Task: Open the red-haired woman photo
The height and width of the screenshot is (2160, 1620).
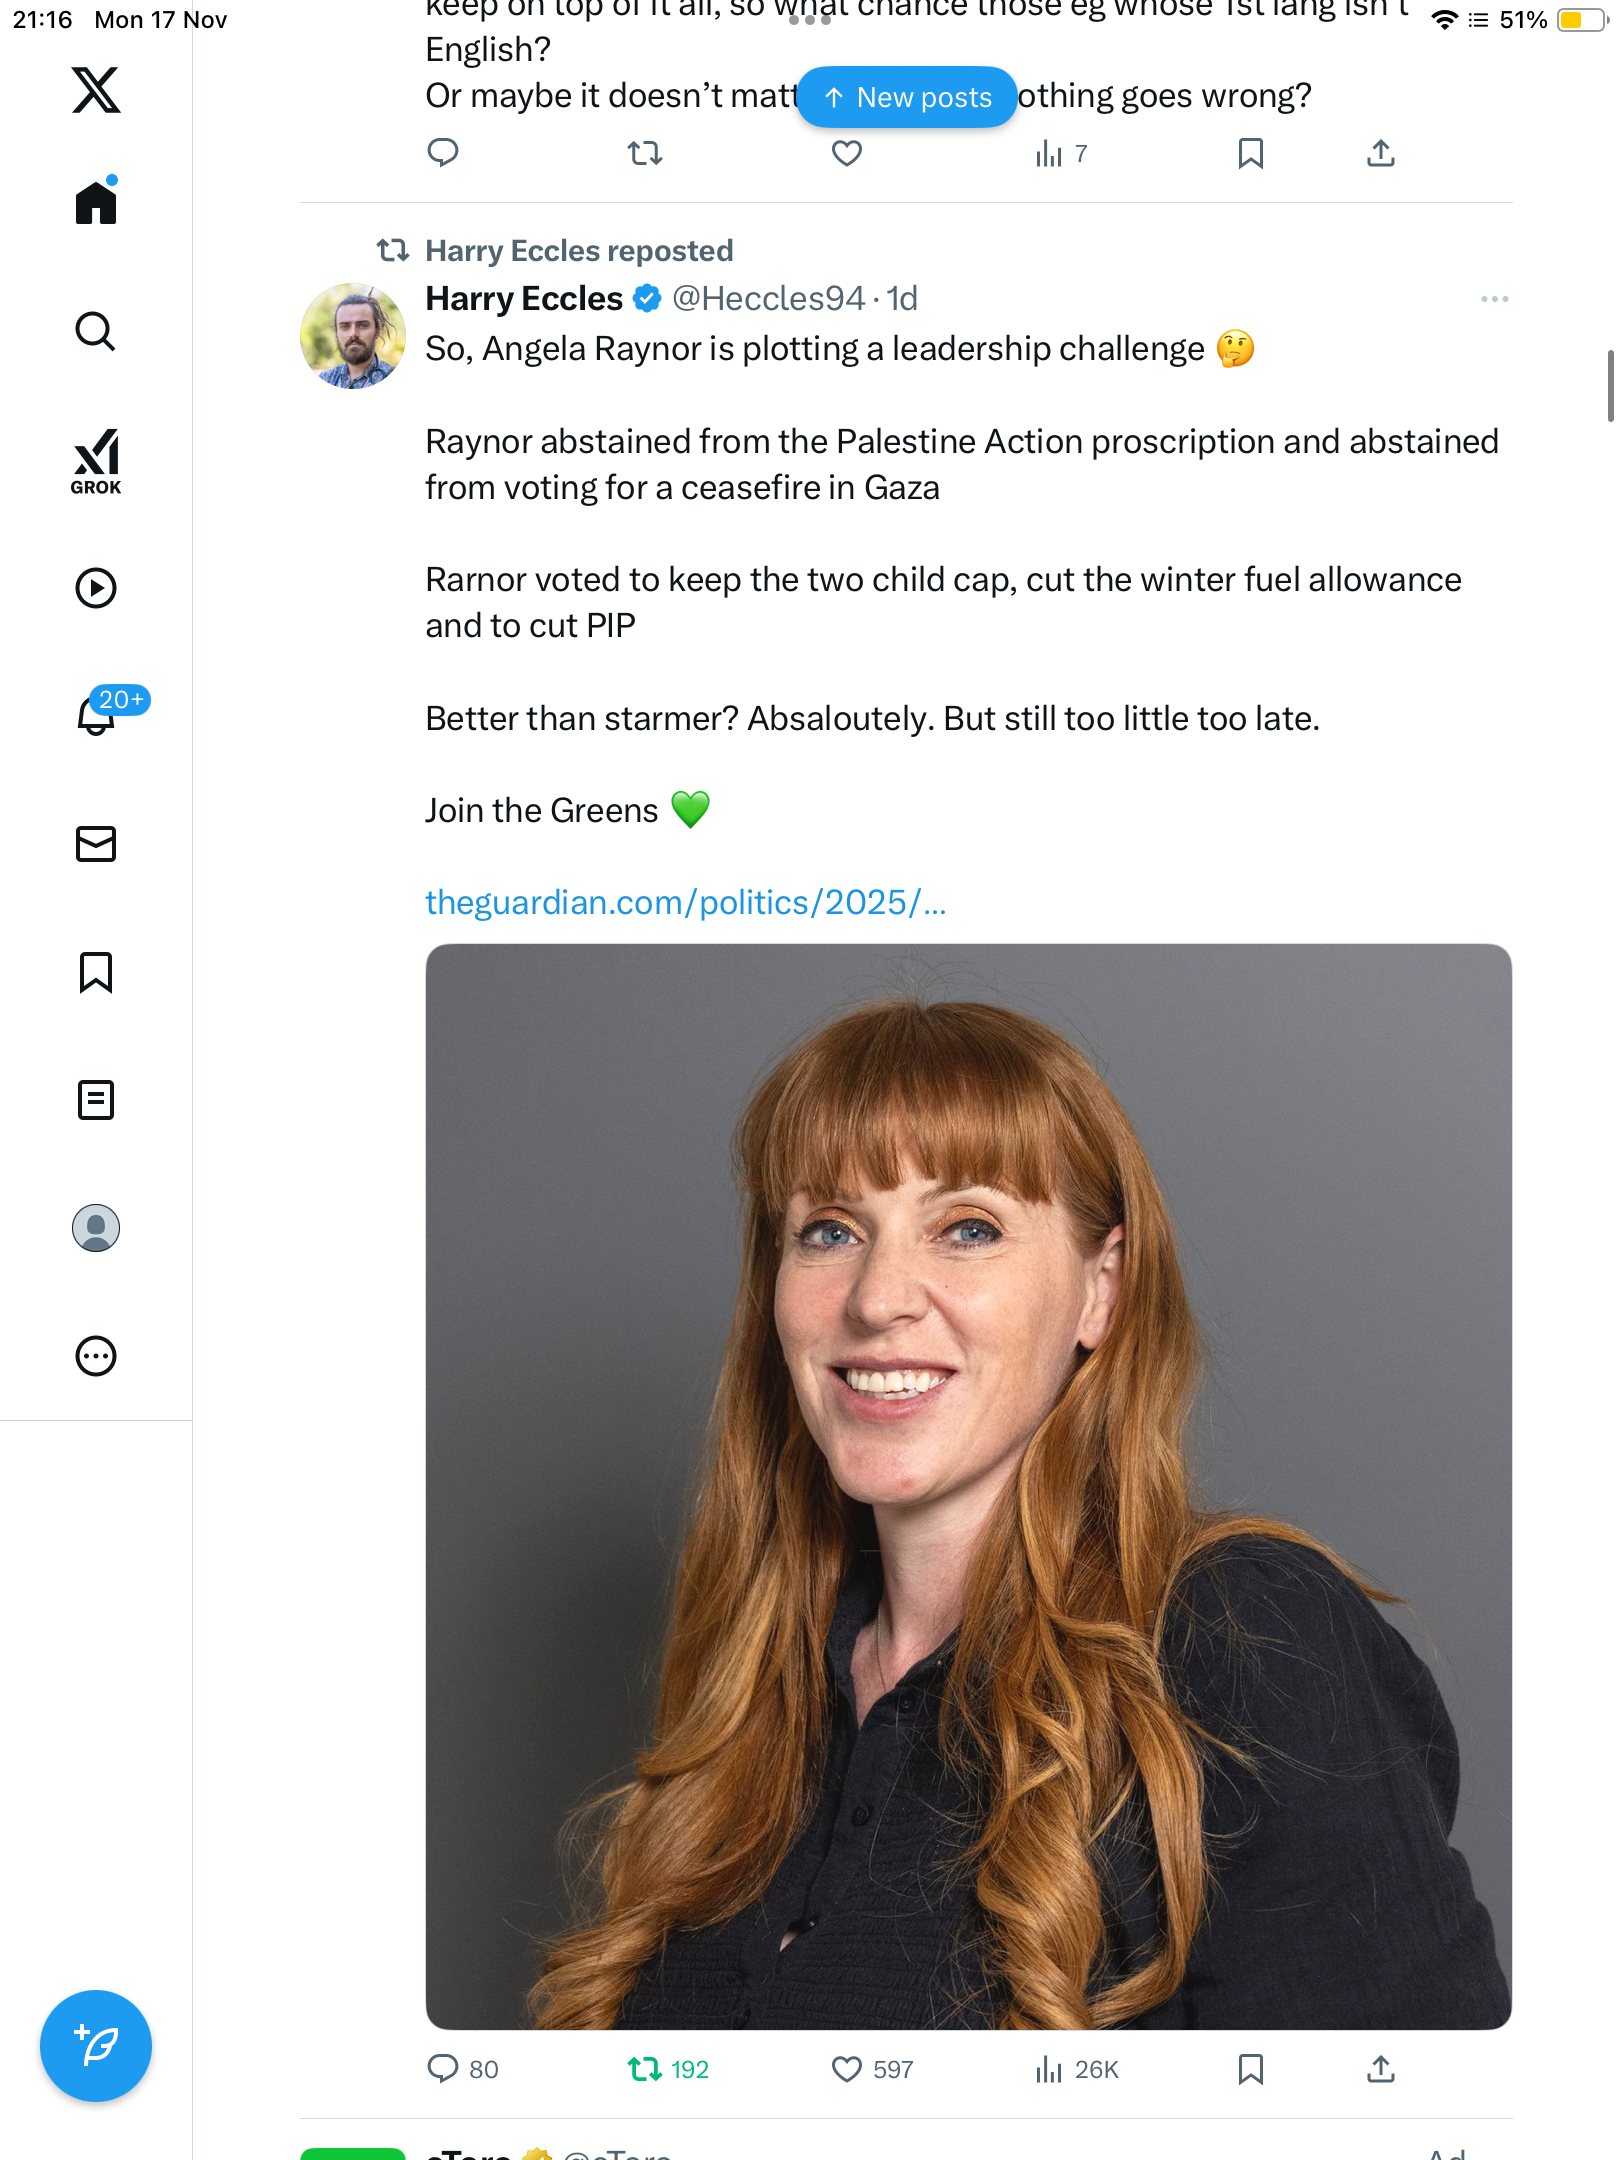Action: click(x=968, y=1486)
